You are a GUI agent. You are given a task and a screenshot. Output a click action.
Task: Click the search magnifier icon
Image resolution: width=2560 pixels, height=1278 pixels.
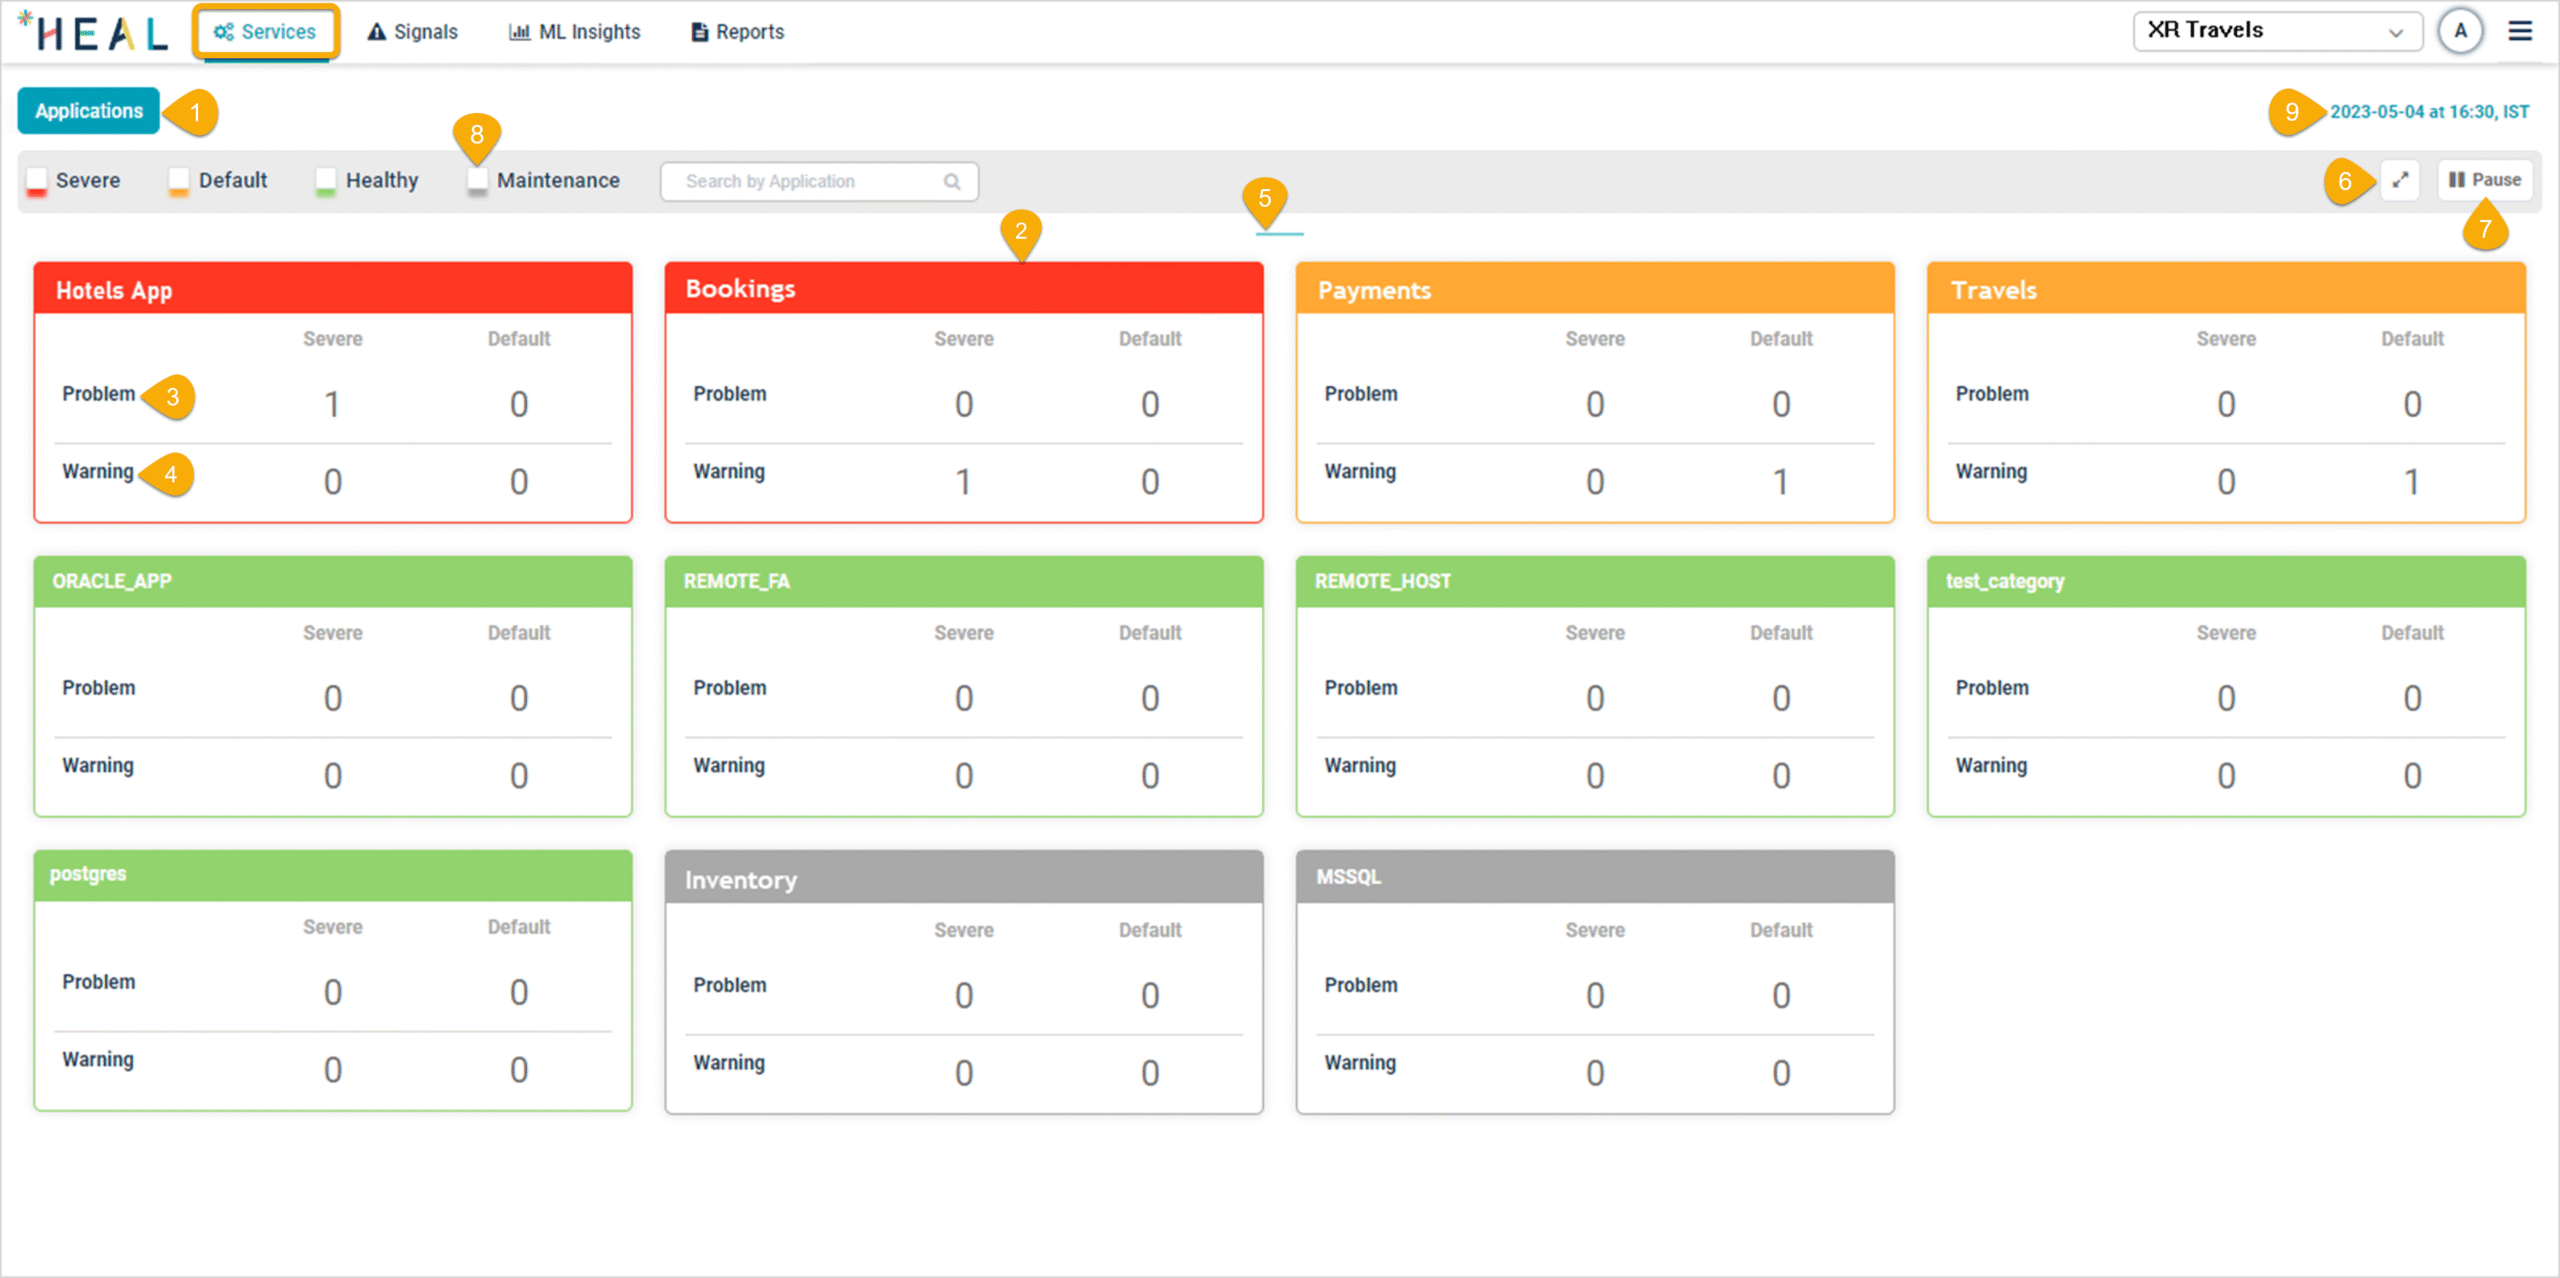[951, 181]
